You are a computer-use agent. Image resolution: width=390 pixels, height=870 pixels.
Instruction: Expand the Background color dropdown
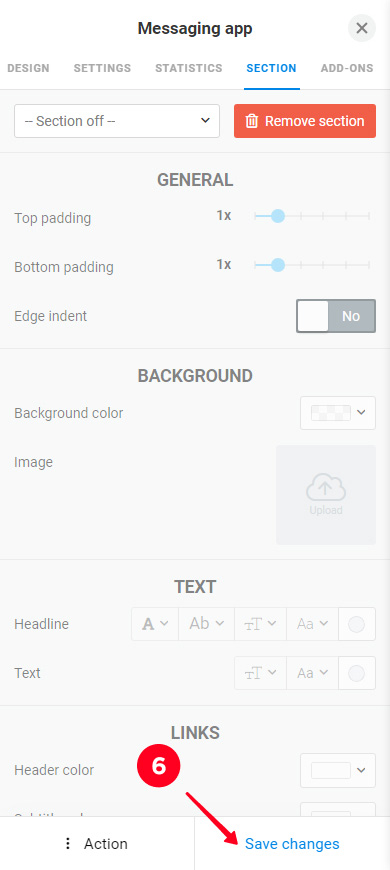[338, 413]
